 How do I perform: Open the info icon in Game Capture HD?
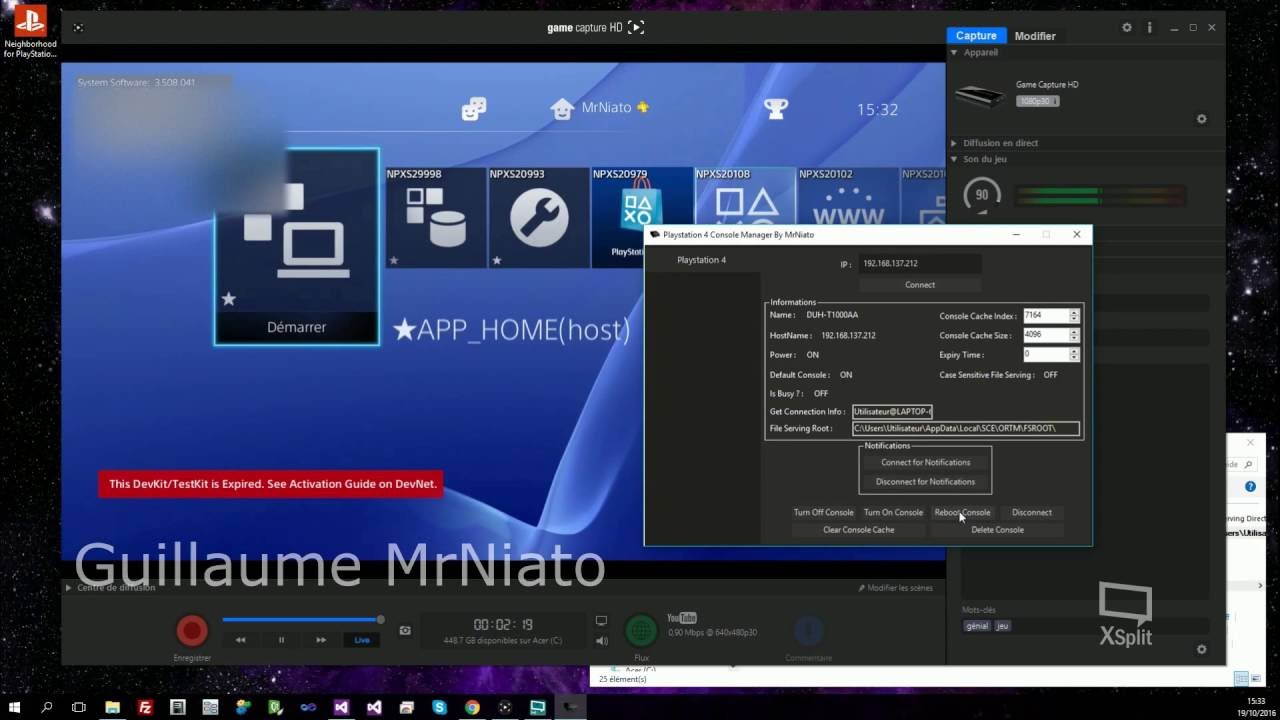1149,28
